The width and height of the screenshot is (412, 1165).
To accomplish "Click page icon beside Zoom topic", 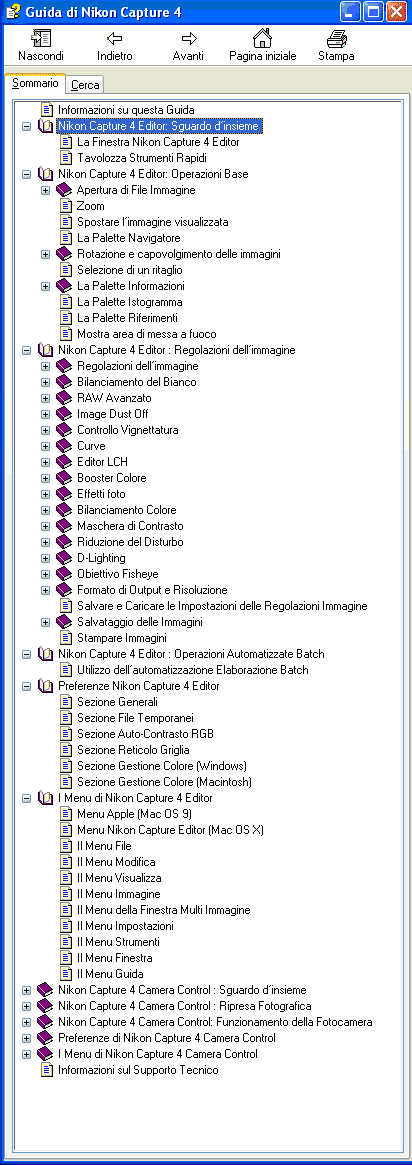I will tap(66, 206).
